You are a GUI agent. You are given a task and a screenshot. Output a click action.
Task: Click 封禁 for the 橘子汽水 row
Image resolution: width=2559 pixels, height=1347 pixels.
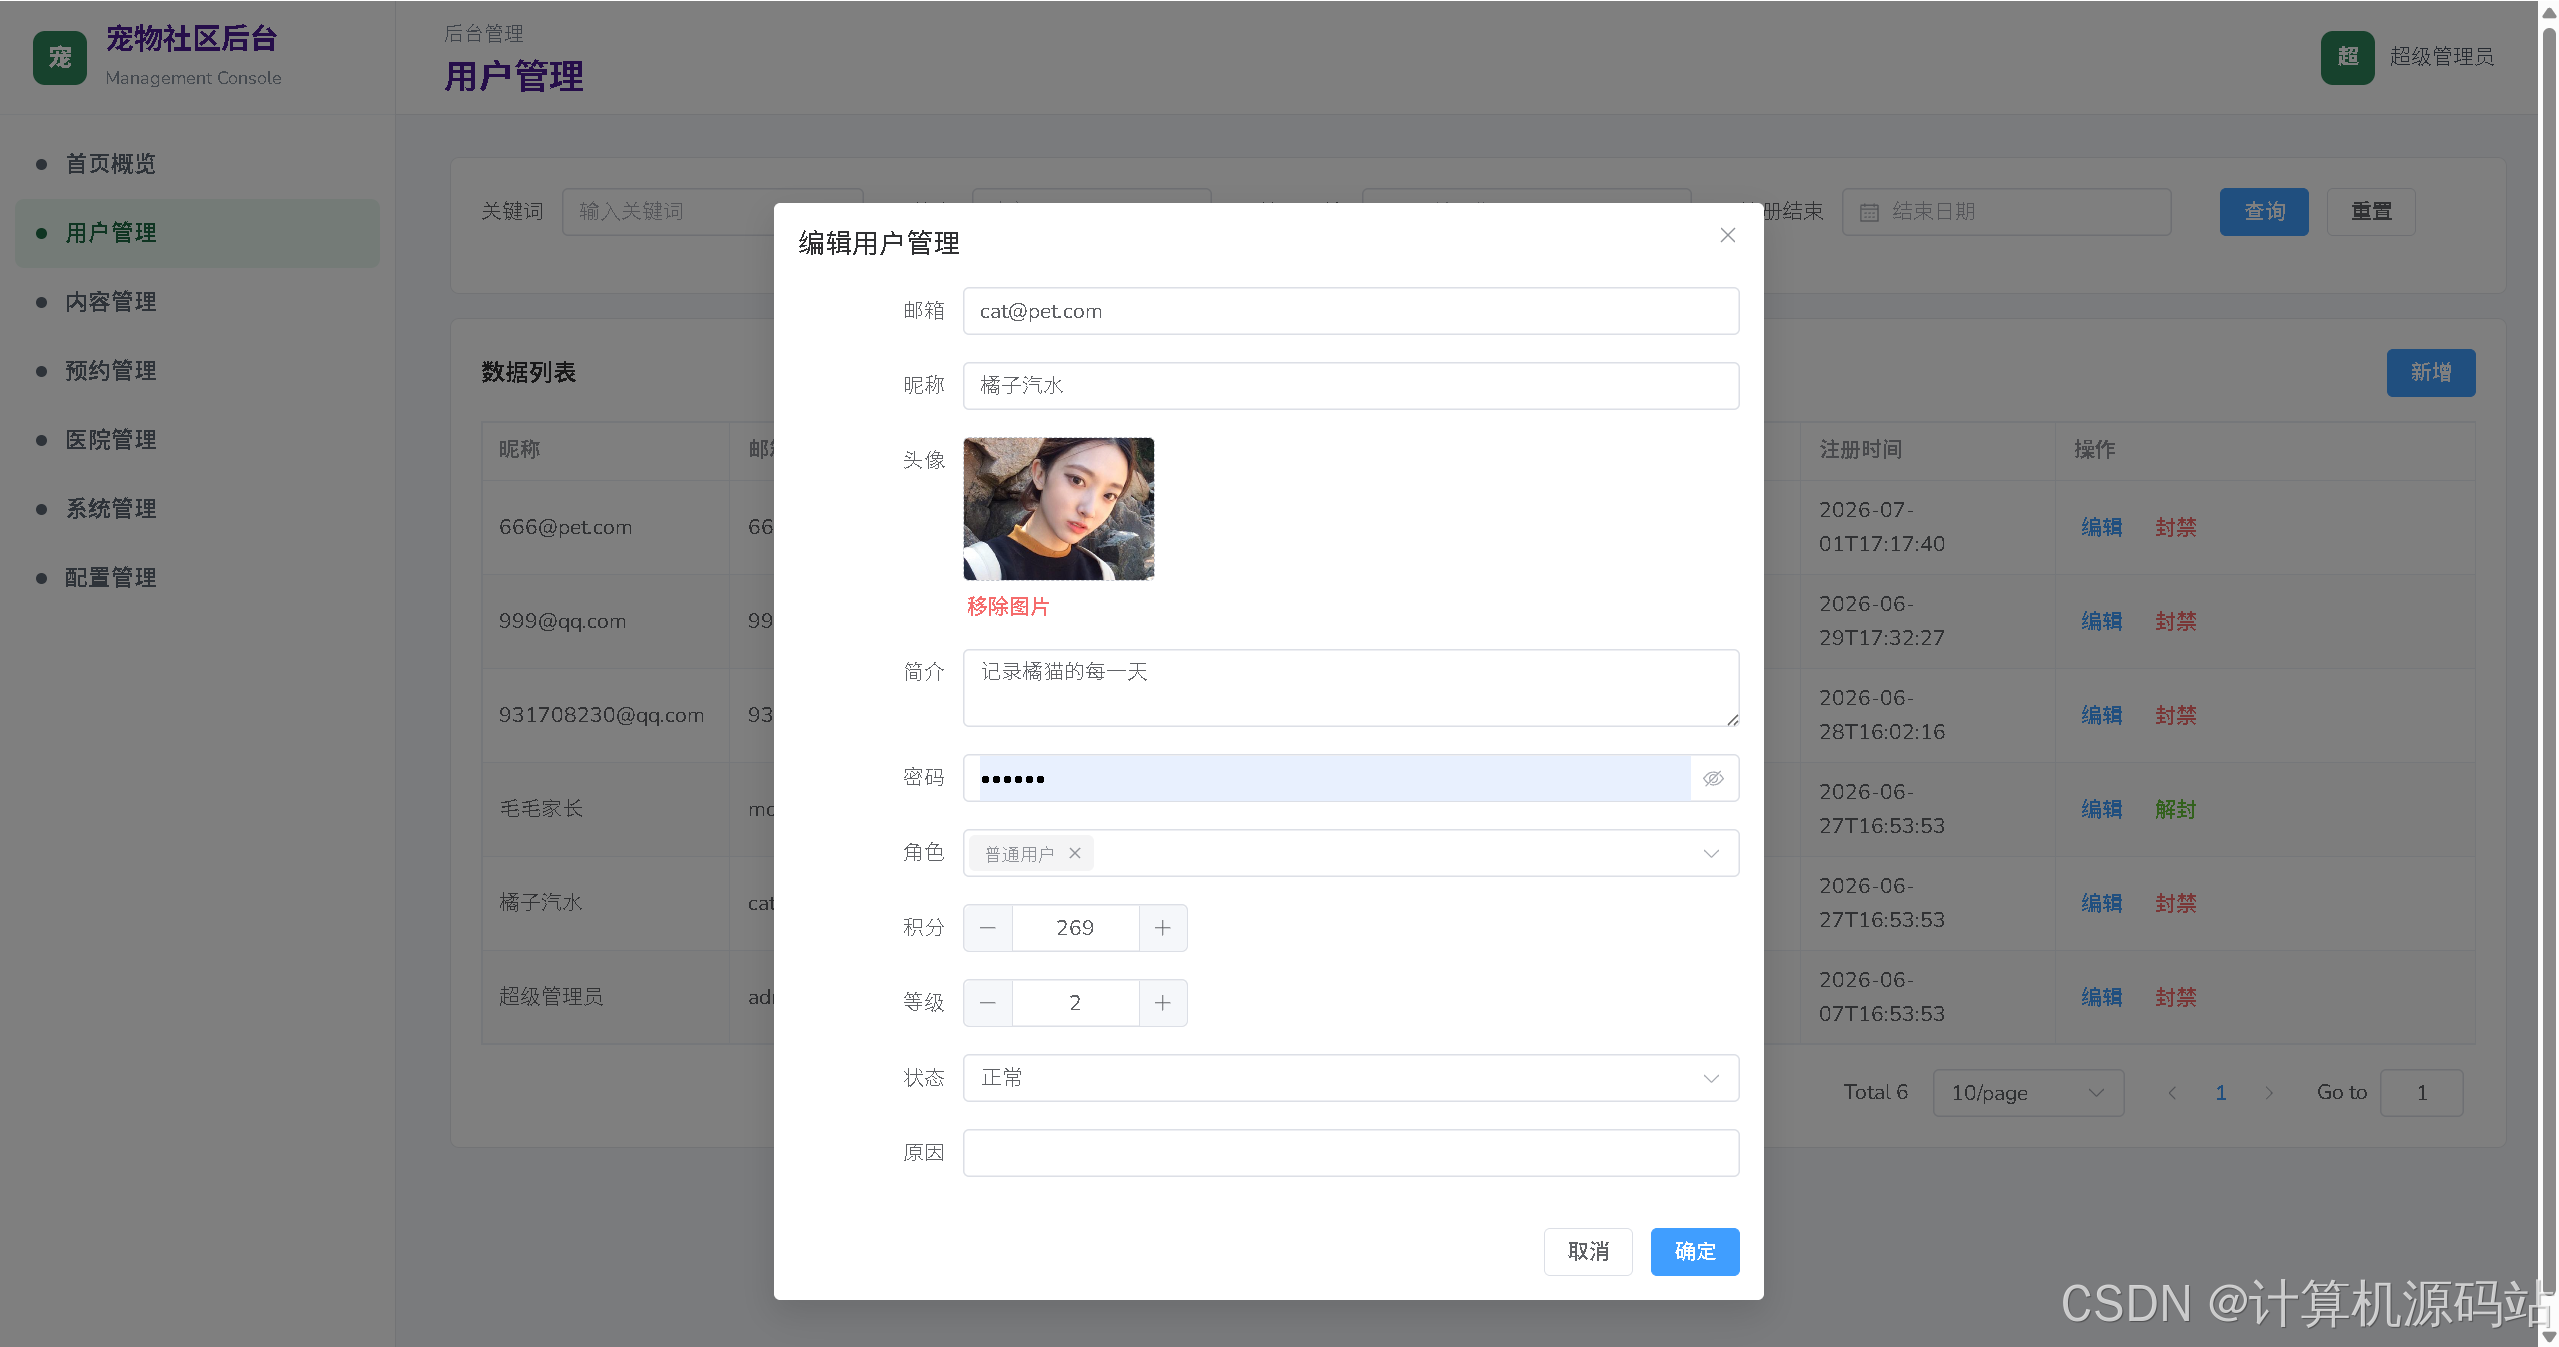click(x=2175, y=904)
